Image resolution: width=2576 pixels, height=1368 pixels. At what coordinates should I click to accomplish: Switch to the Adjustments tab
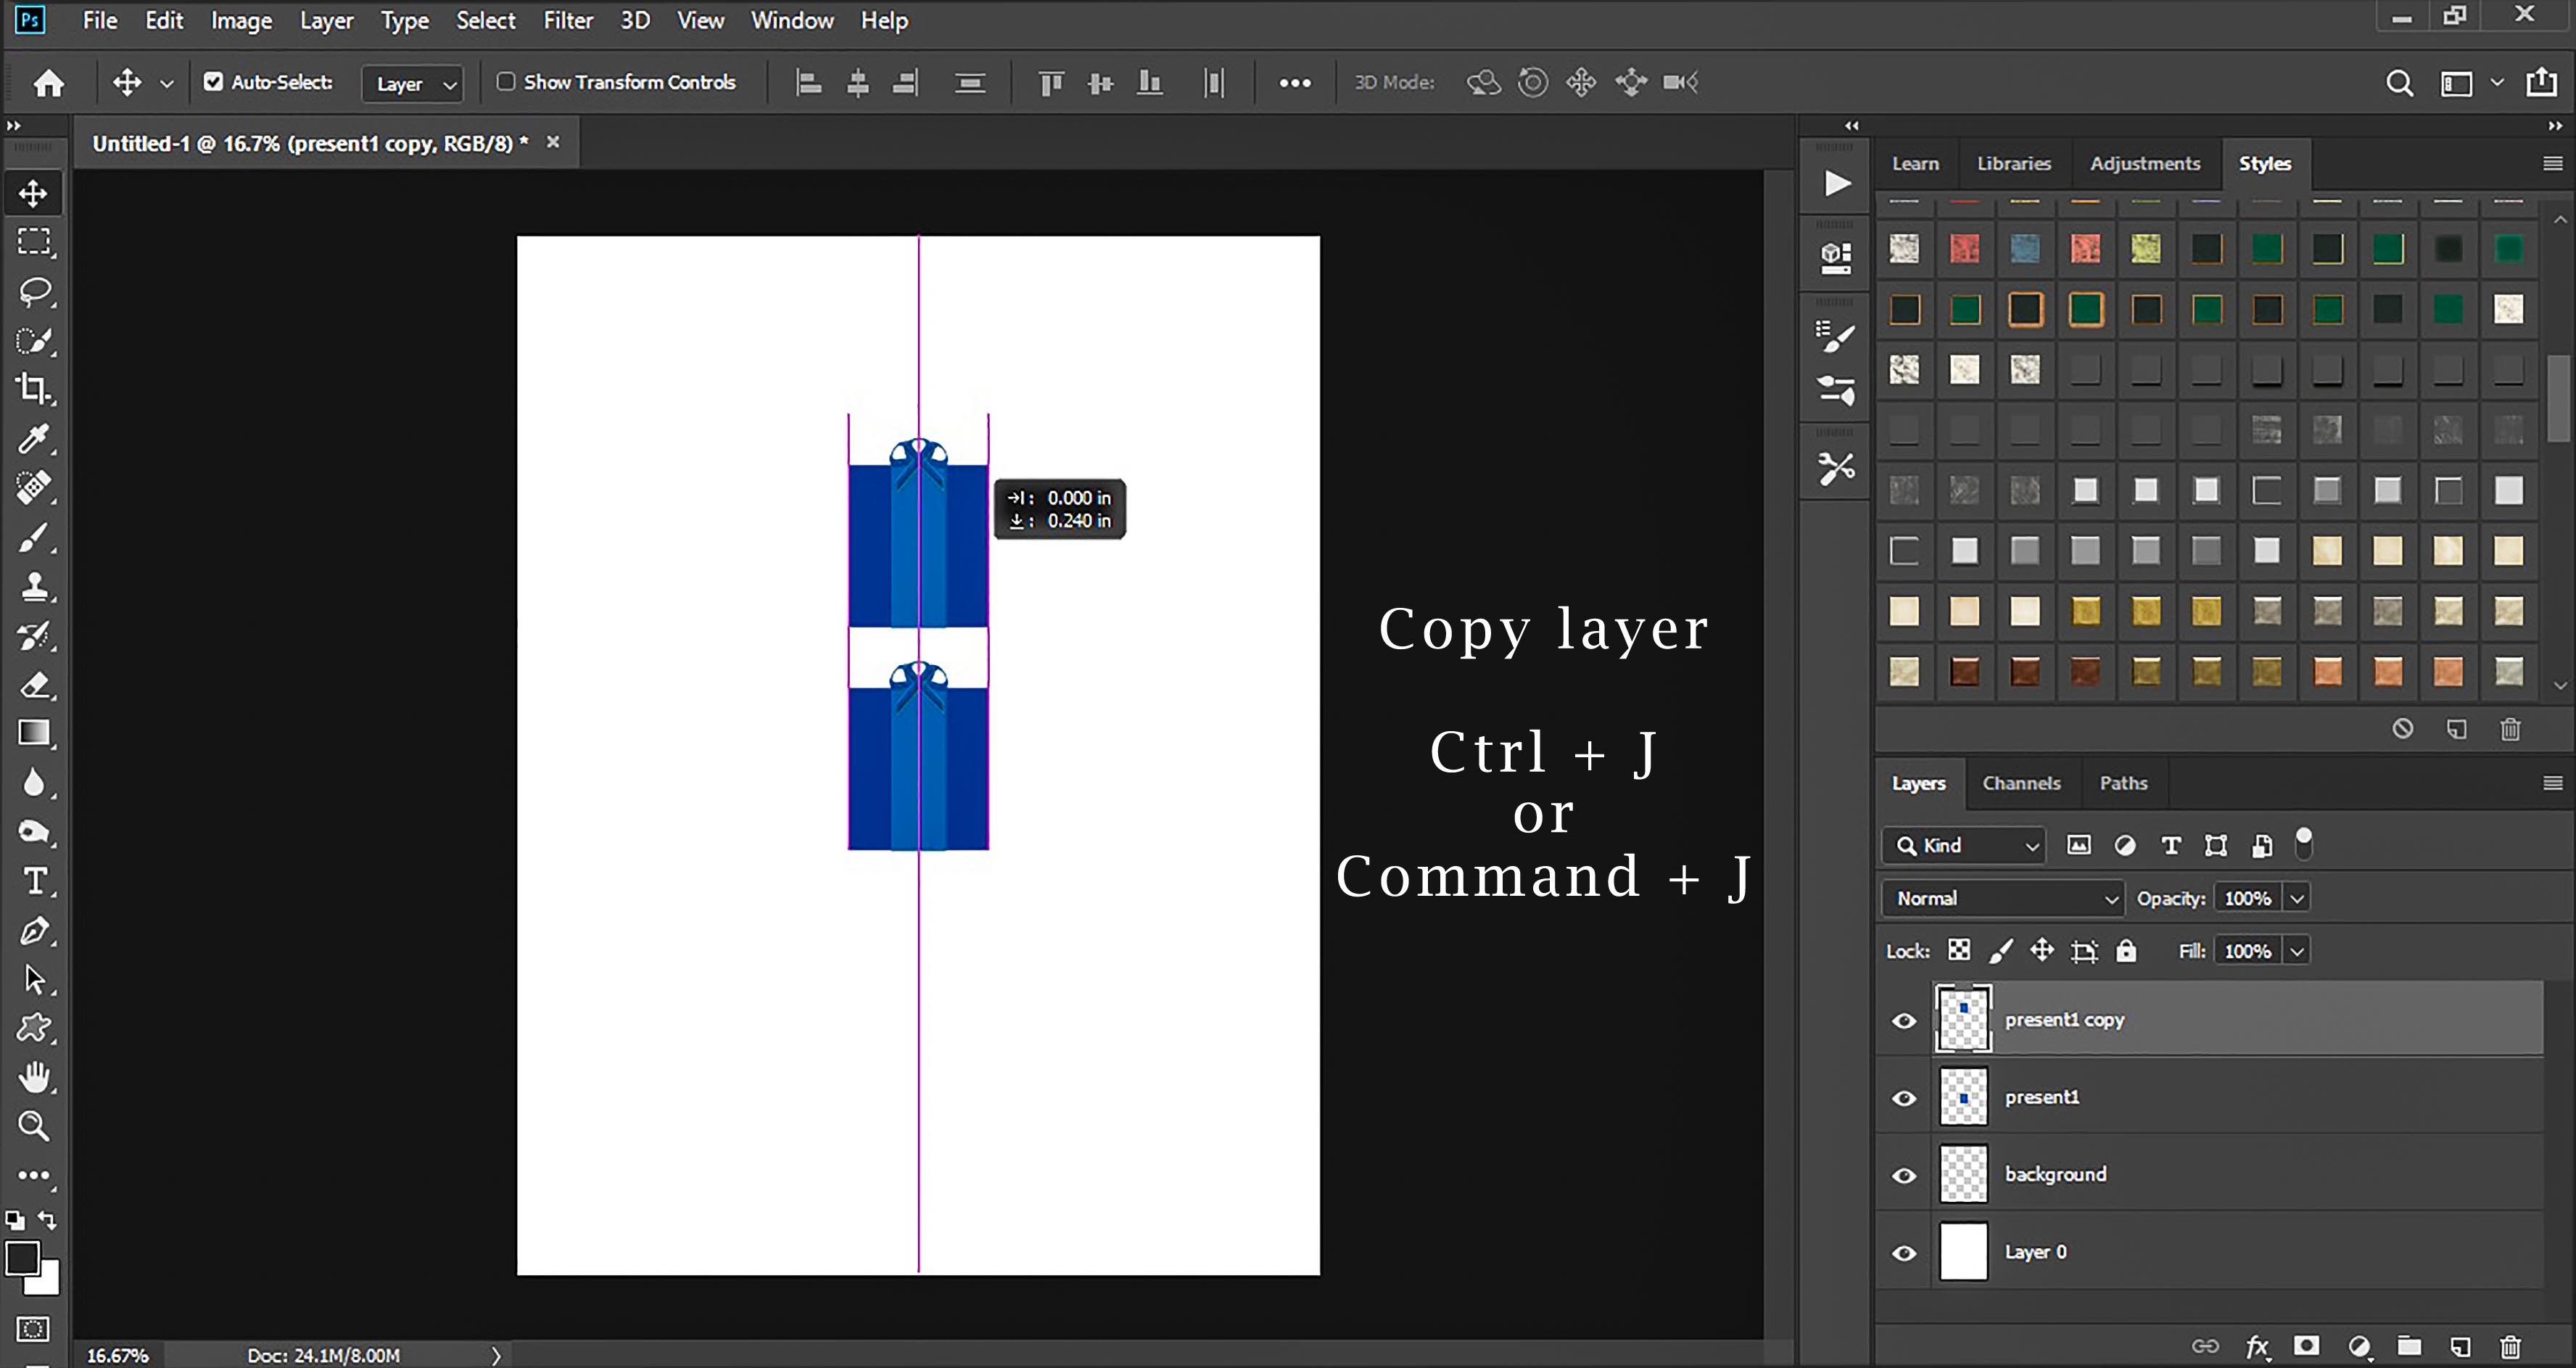coord(2144,163)
